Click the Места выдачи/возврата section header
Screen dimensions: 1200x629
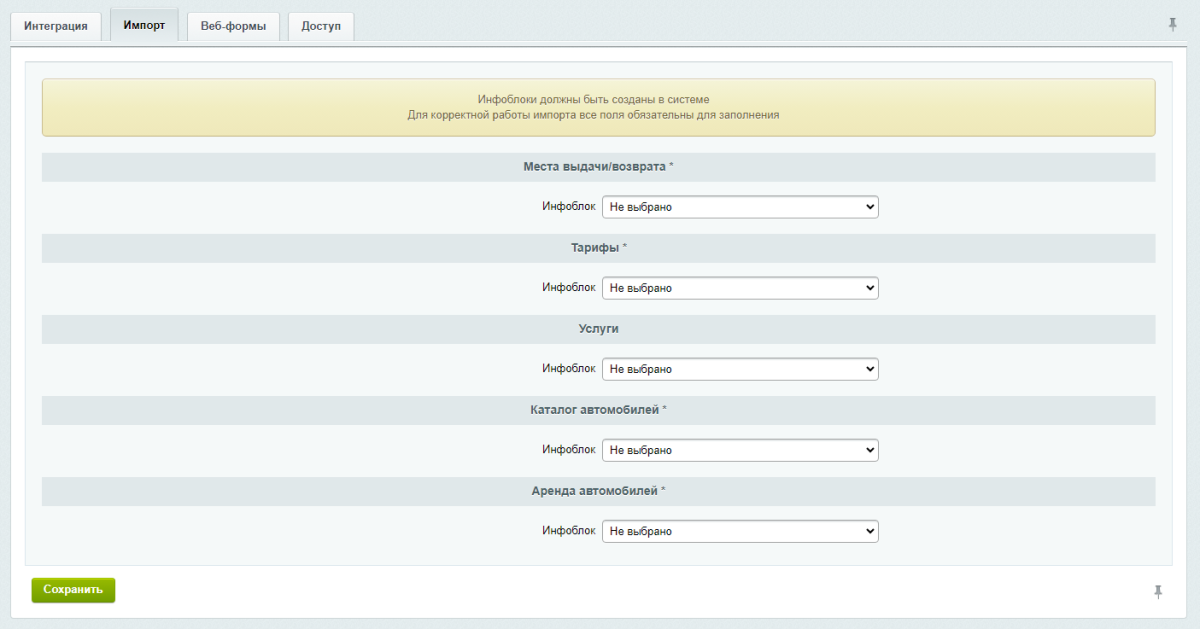[x=598, y=167]
